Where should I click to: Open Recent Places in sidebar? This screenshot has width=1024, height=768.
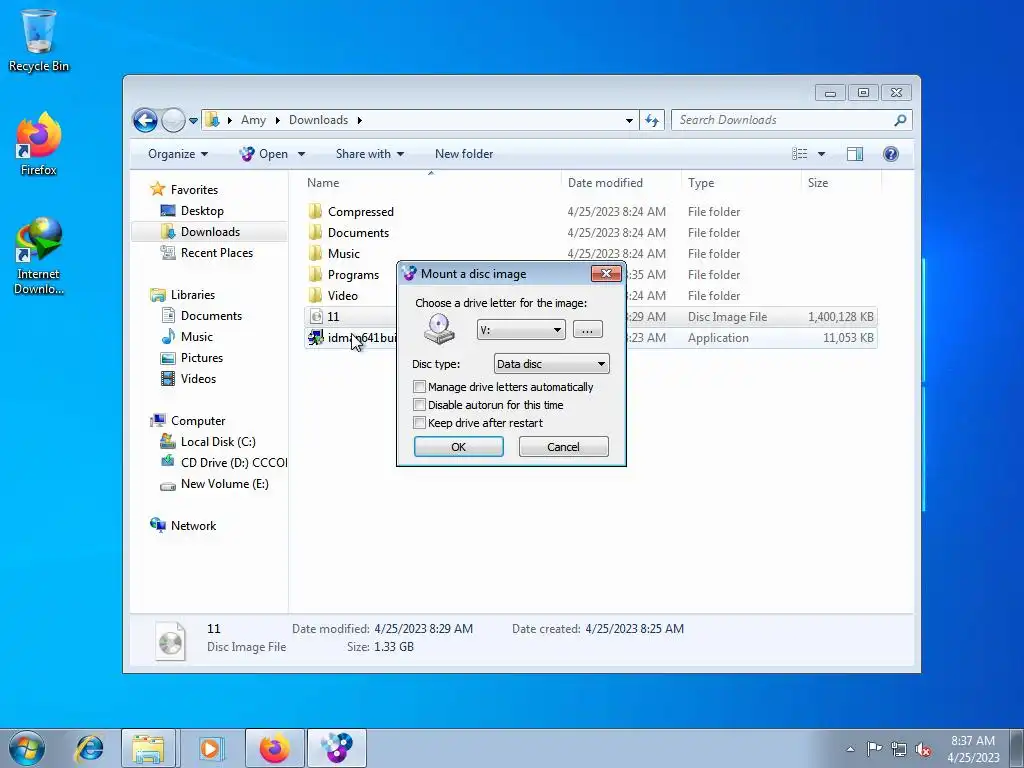216,253
